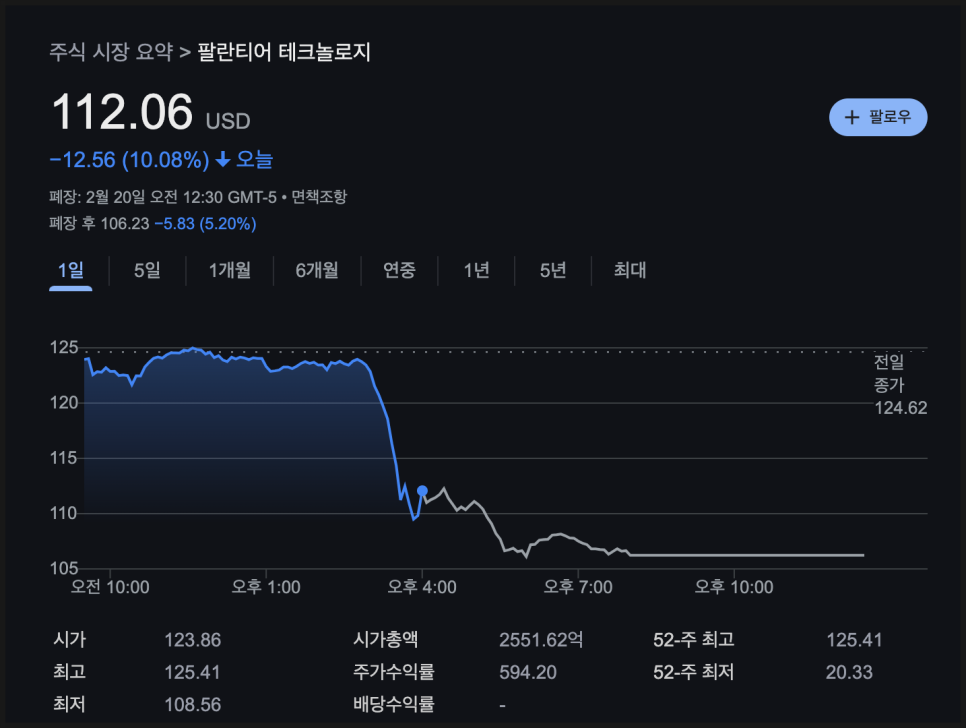Screen dimensions: 966x728
Task: Click the 폐장 후 106.23 after-hours price
Action: point(99,224)
